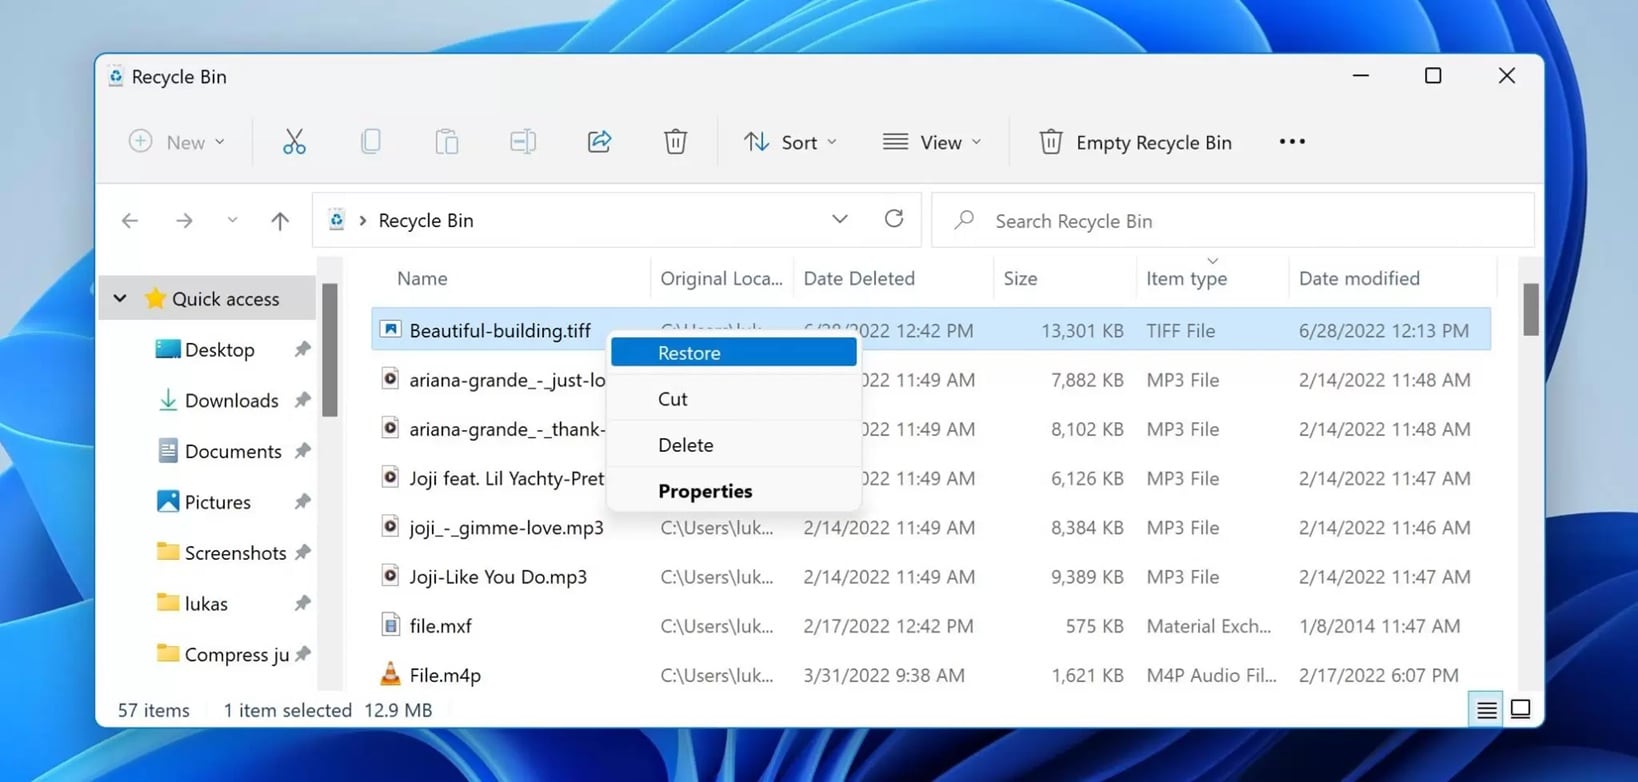Click the 13,301 KB size cell
Screen dimensions: 1638x782
tap(1082, 330)
